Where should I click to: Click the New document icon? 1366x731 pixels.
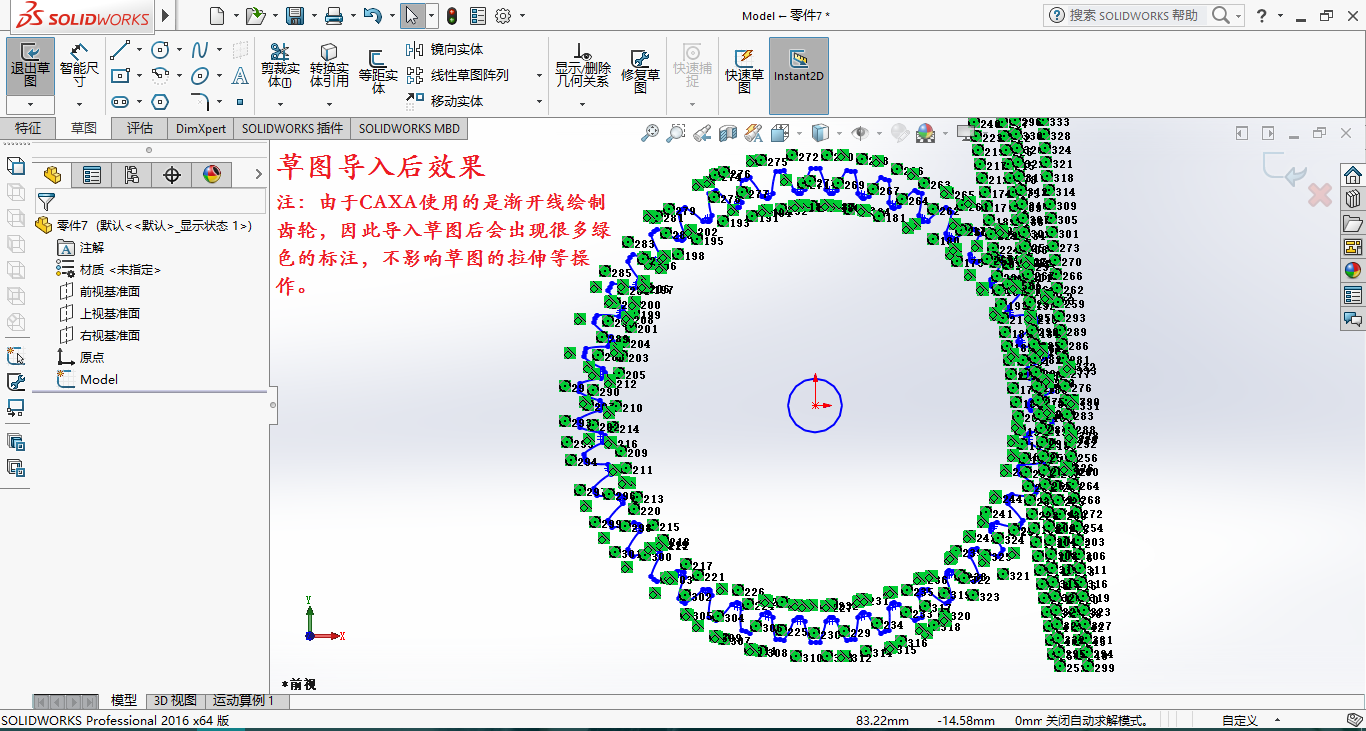(218, 15)
